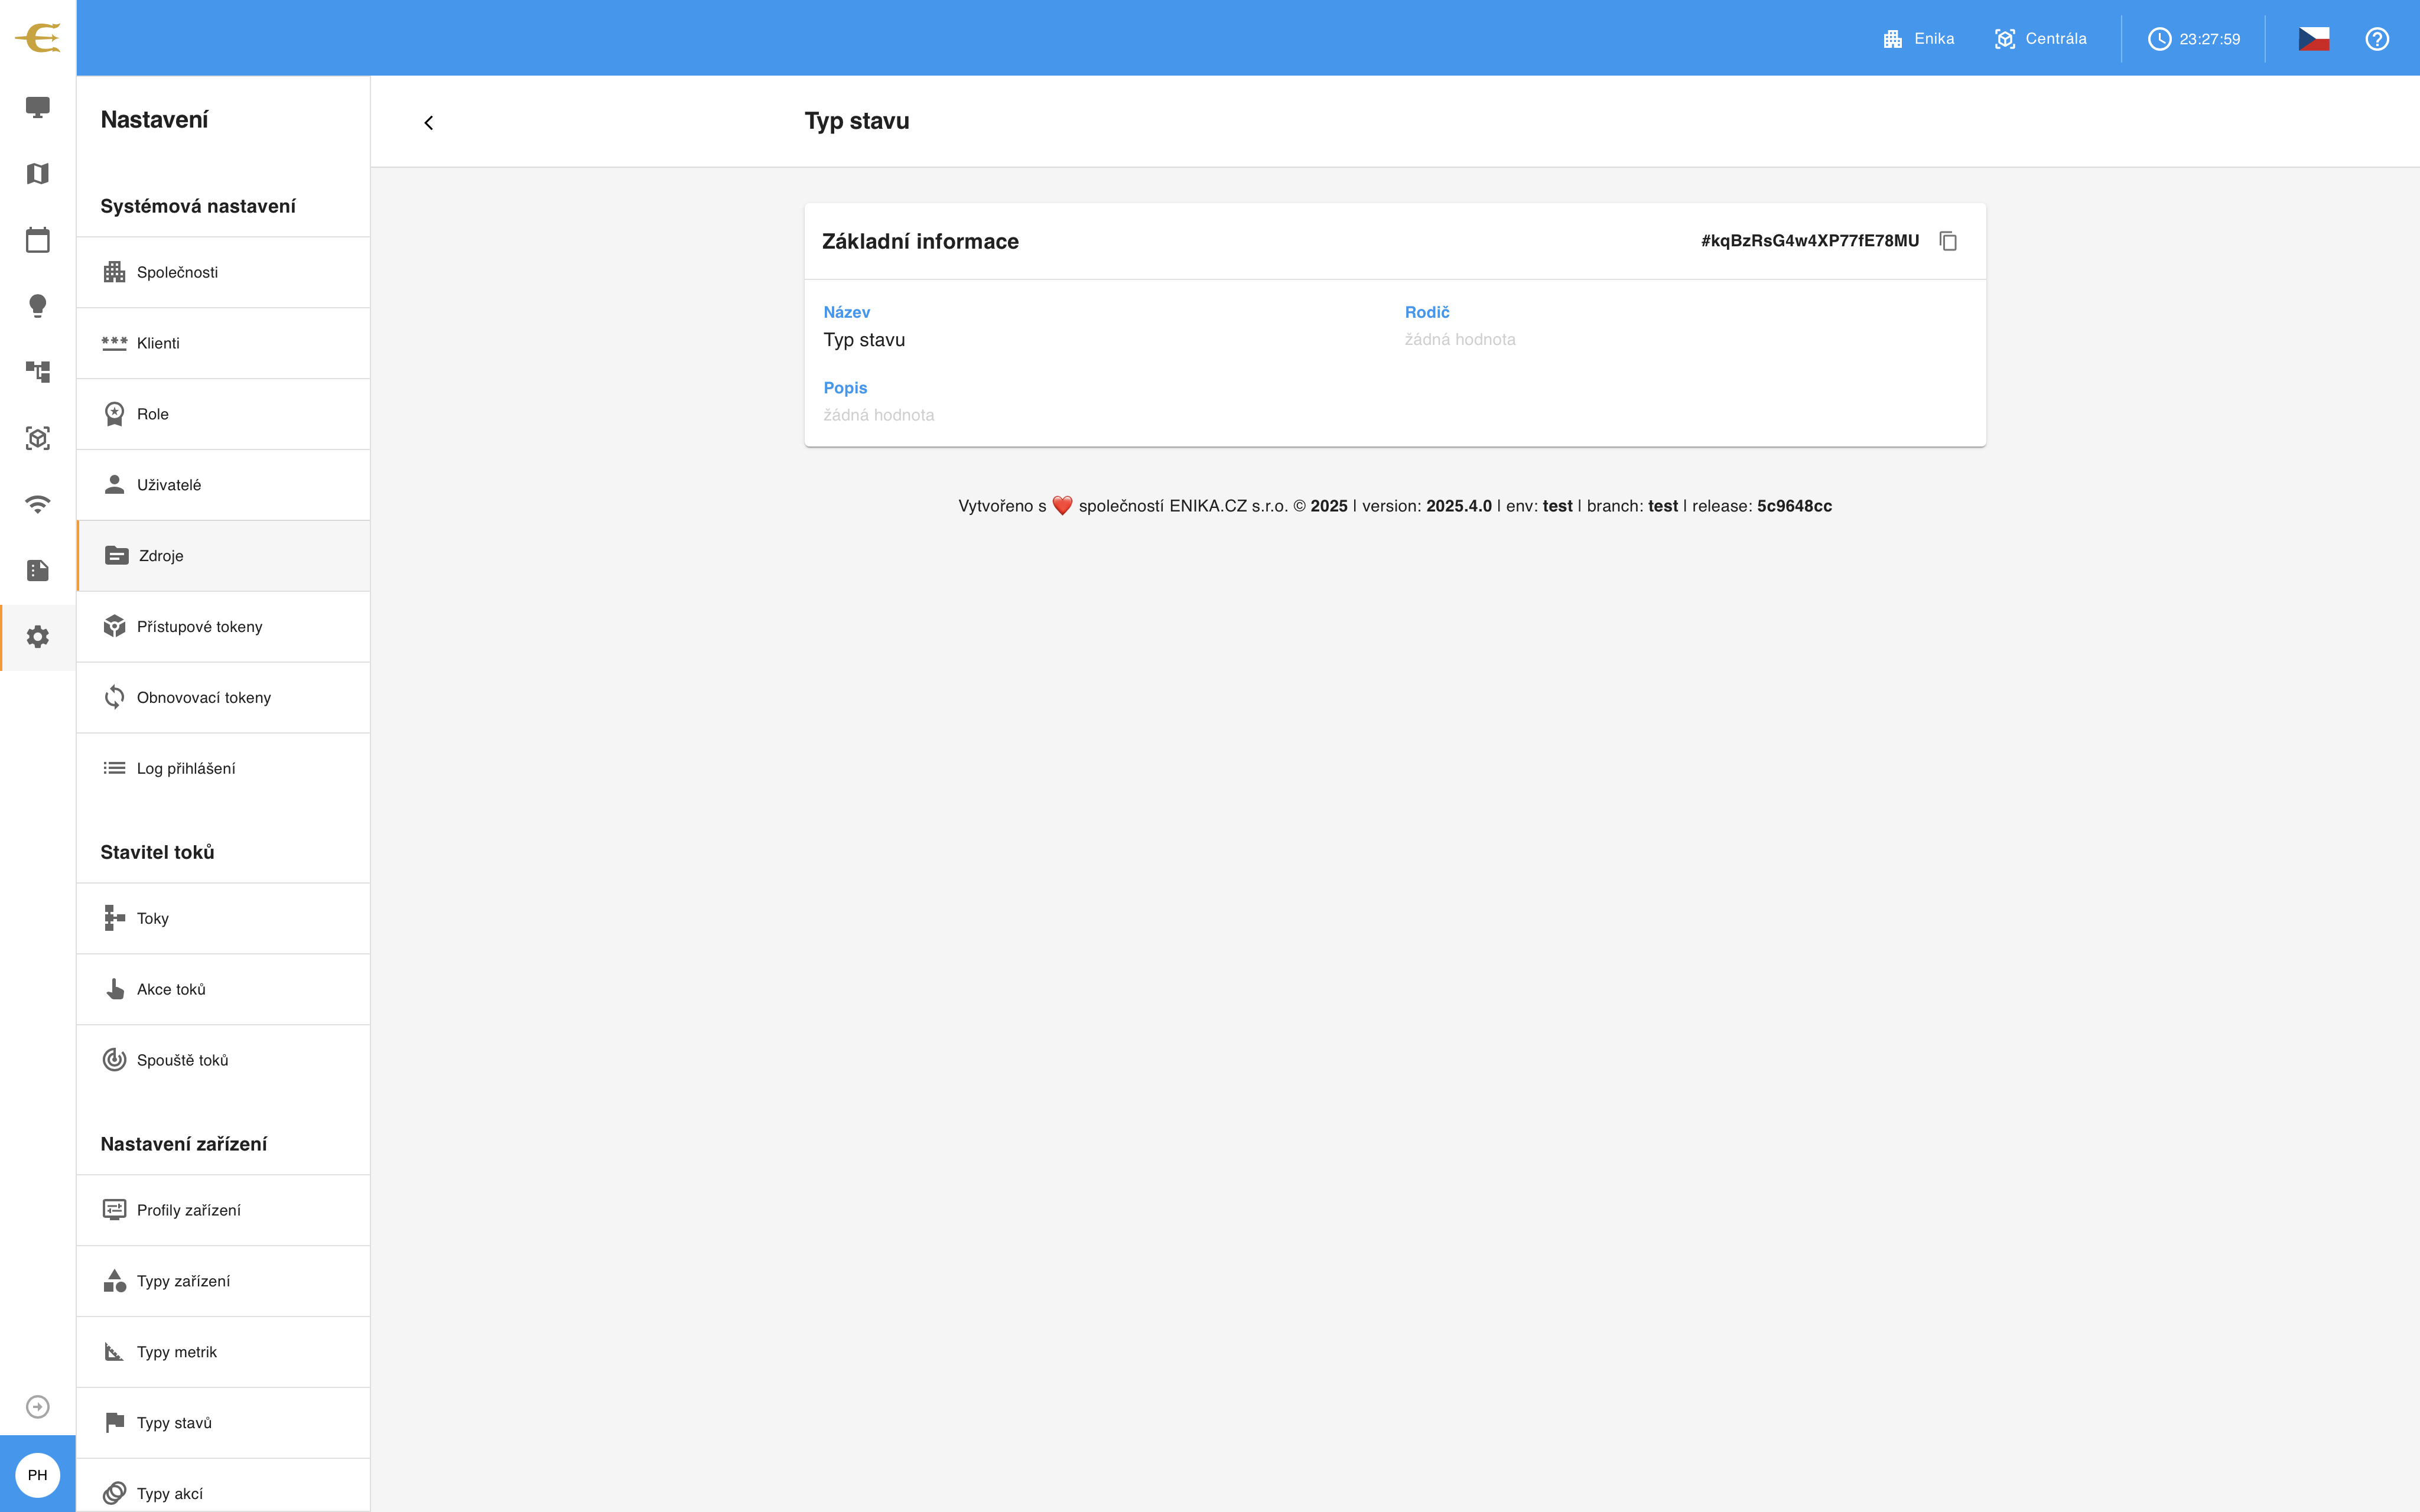Viewport: 2420px width, 1512px height.
Task: Select the Enika company selector
Action: tap(1918, 39)
